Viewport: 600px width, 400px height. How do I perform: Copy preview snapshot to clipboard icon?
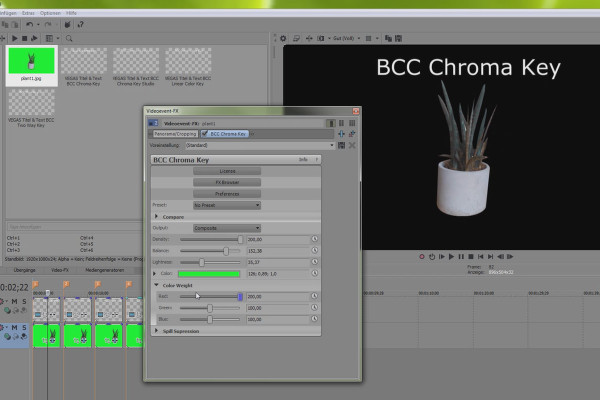(x=388, y=38)
